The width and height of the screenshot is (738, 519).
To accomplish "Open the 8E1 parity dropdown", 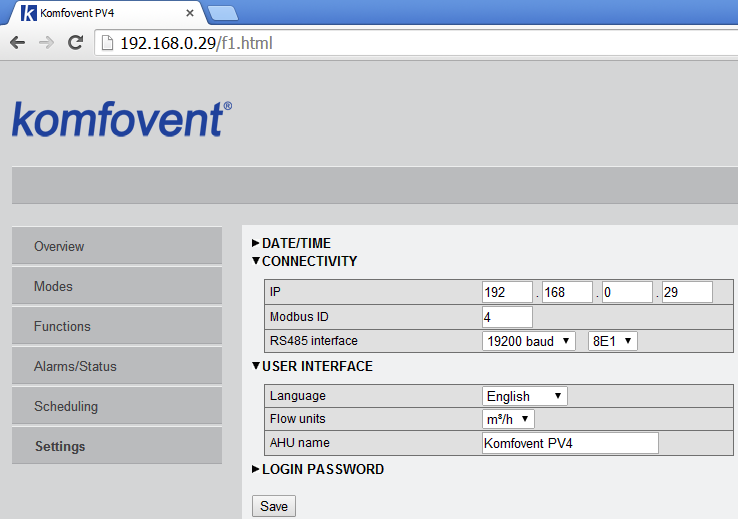I will point(612,341).
